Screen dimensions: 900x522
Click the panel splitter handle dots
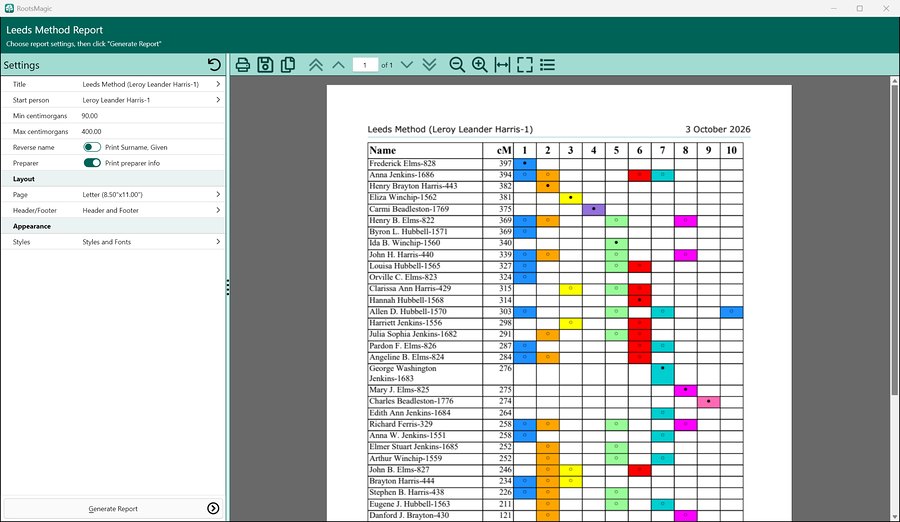pos(228,287)
